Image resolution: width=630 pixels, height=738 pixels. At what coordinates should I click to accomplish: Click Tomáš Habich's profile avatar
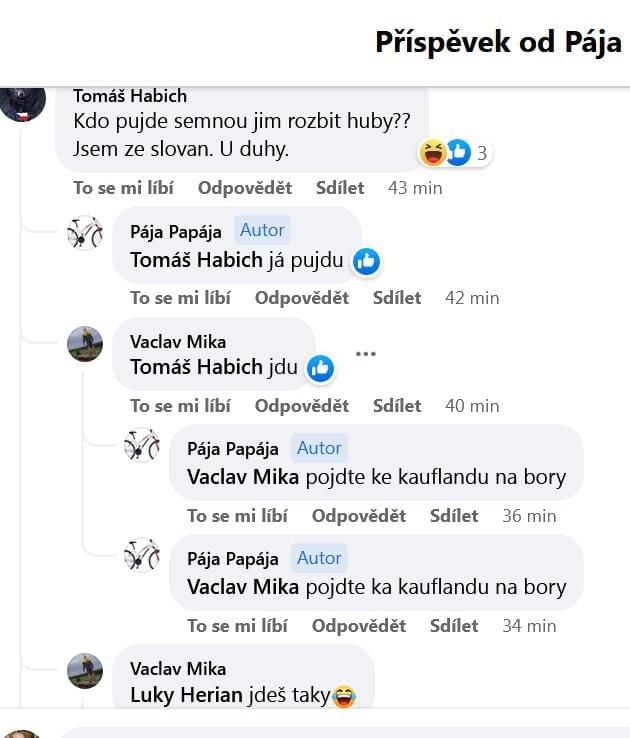pos(22,104)
